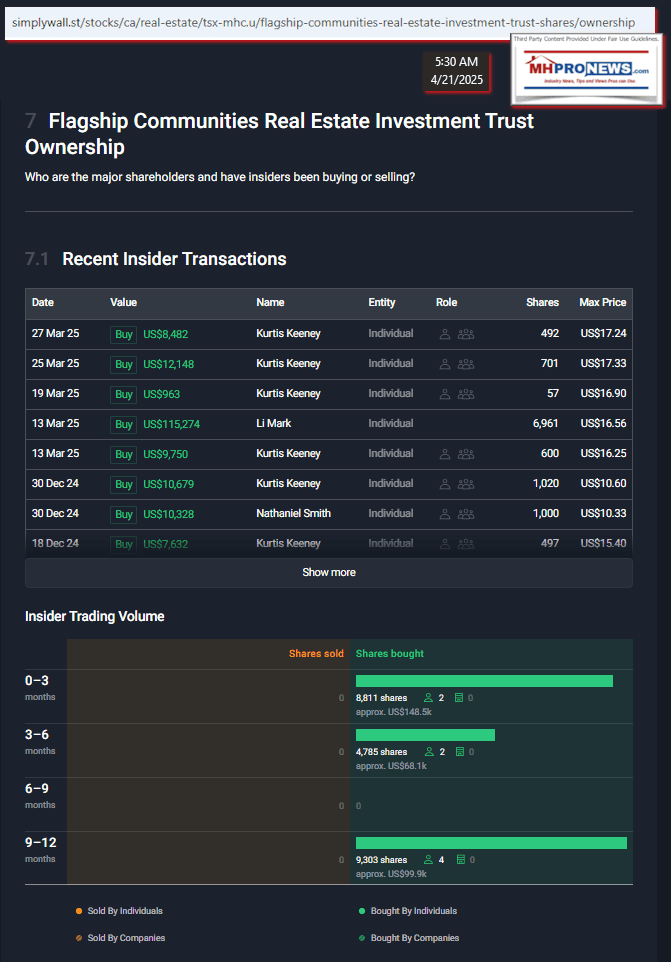Click the Bought By Companies legend dot

pos(362,938)
